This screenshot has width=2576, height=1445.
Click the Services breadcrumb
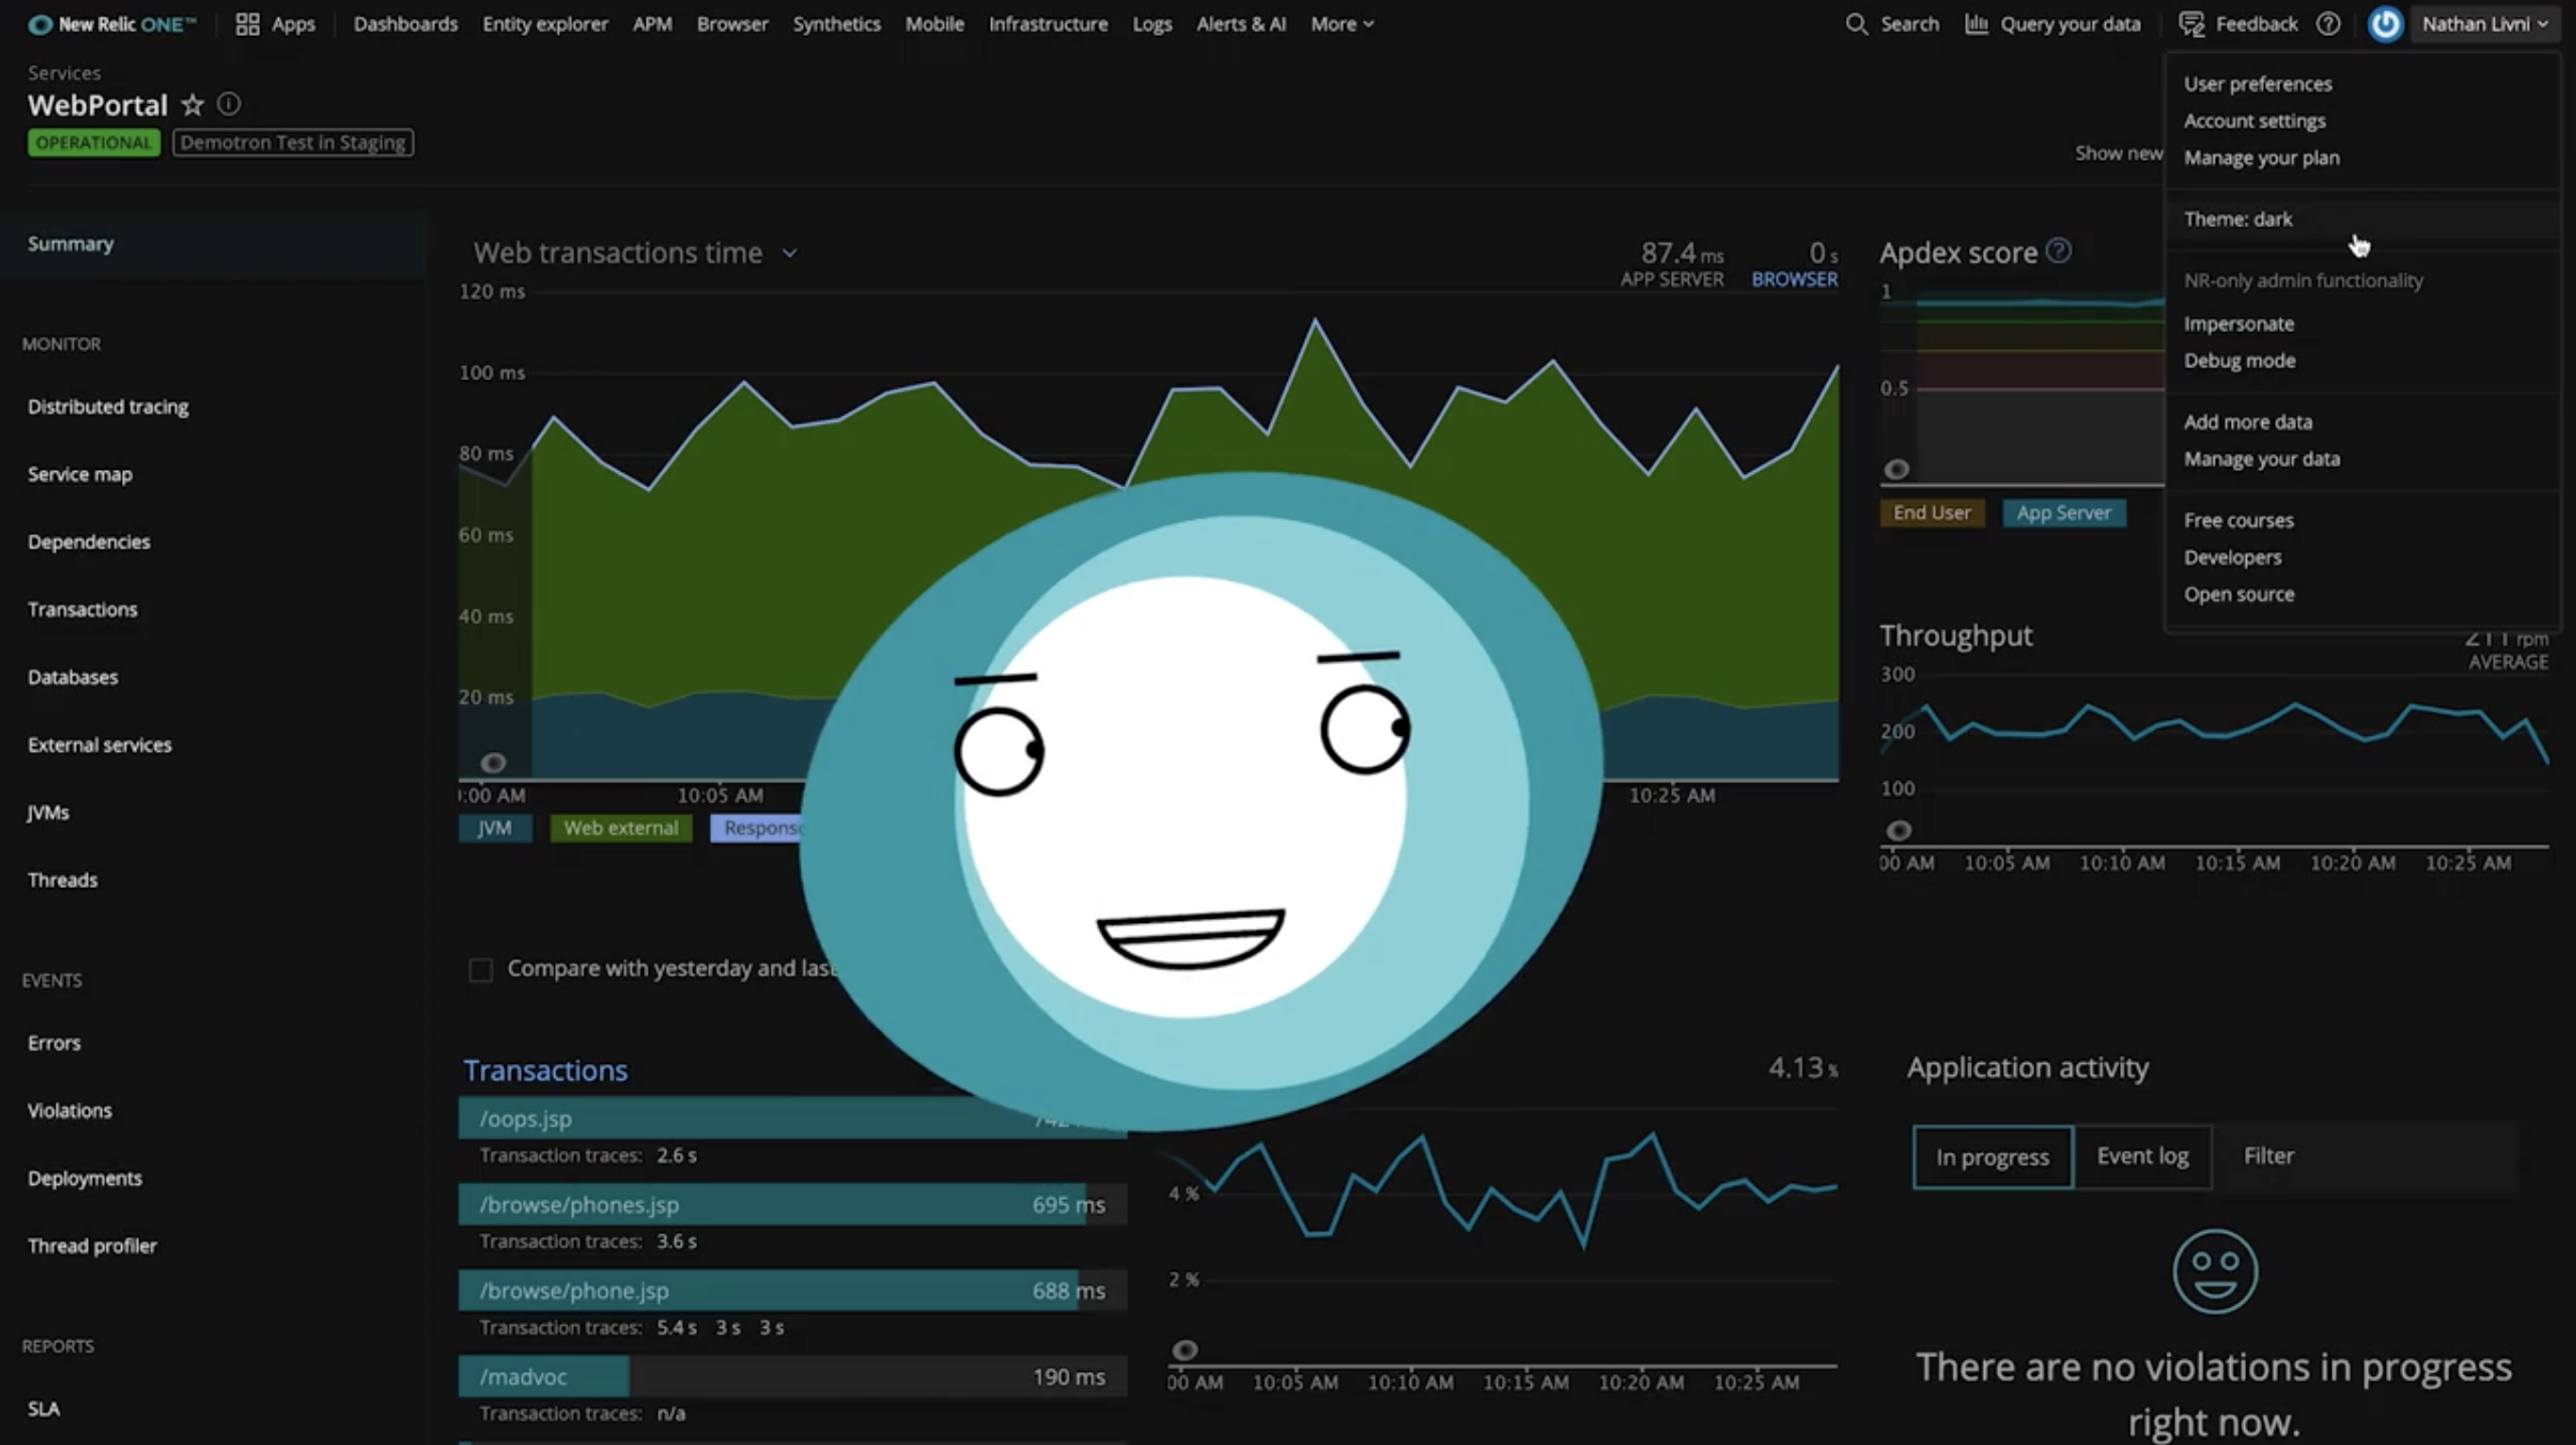click(x=64, y=73)
